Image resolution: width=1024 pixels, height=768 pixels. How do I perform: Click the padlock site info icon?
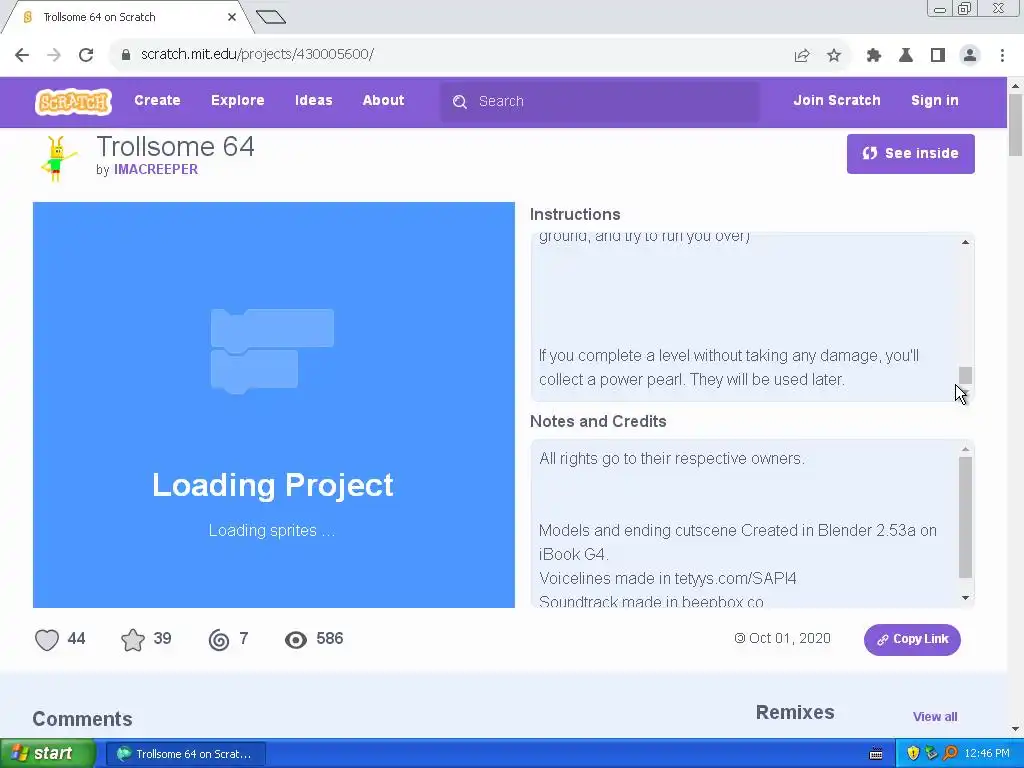tap(125, 55)
